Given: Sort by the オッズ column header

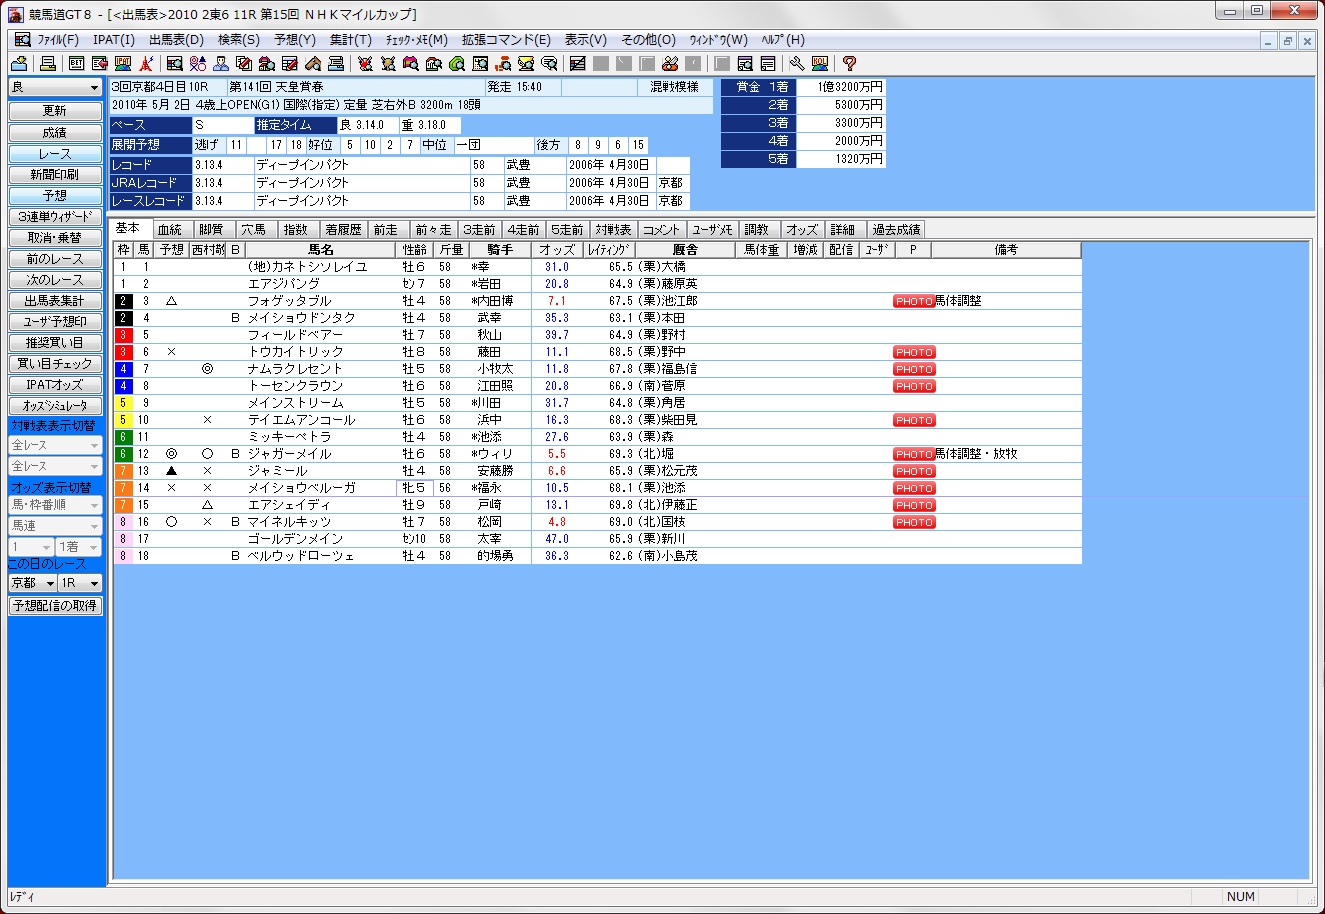Looking at the screenshot, I should pos(557,250).
